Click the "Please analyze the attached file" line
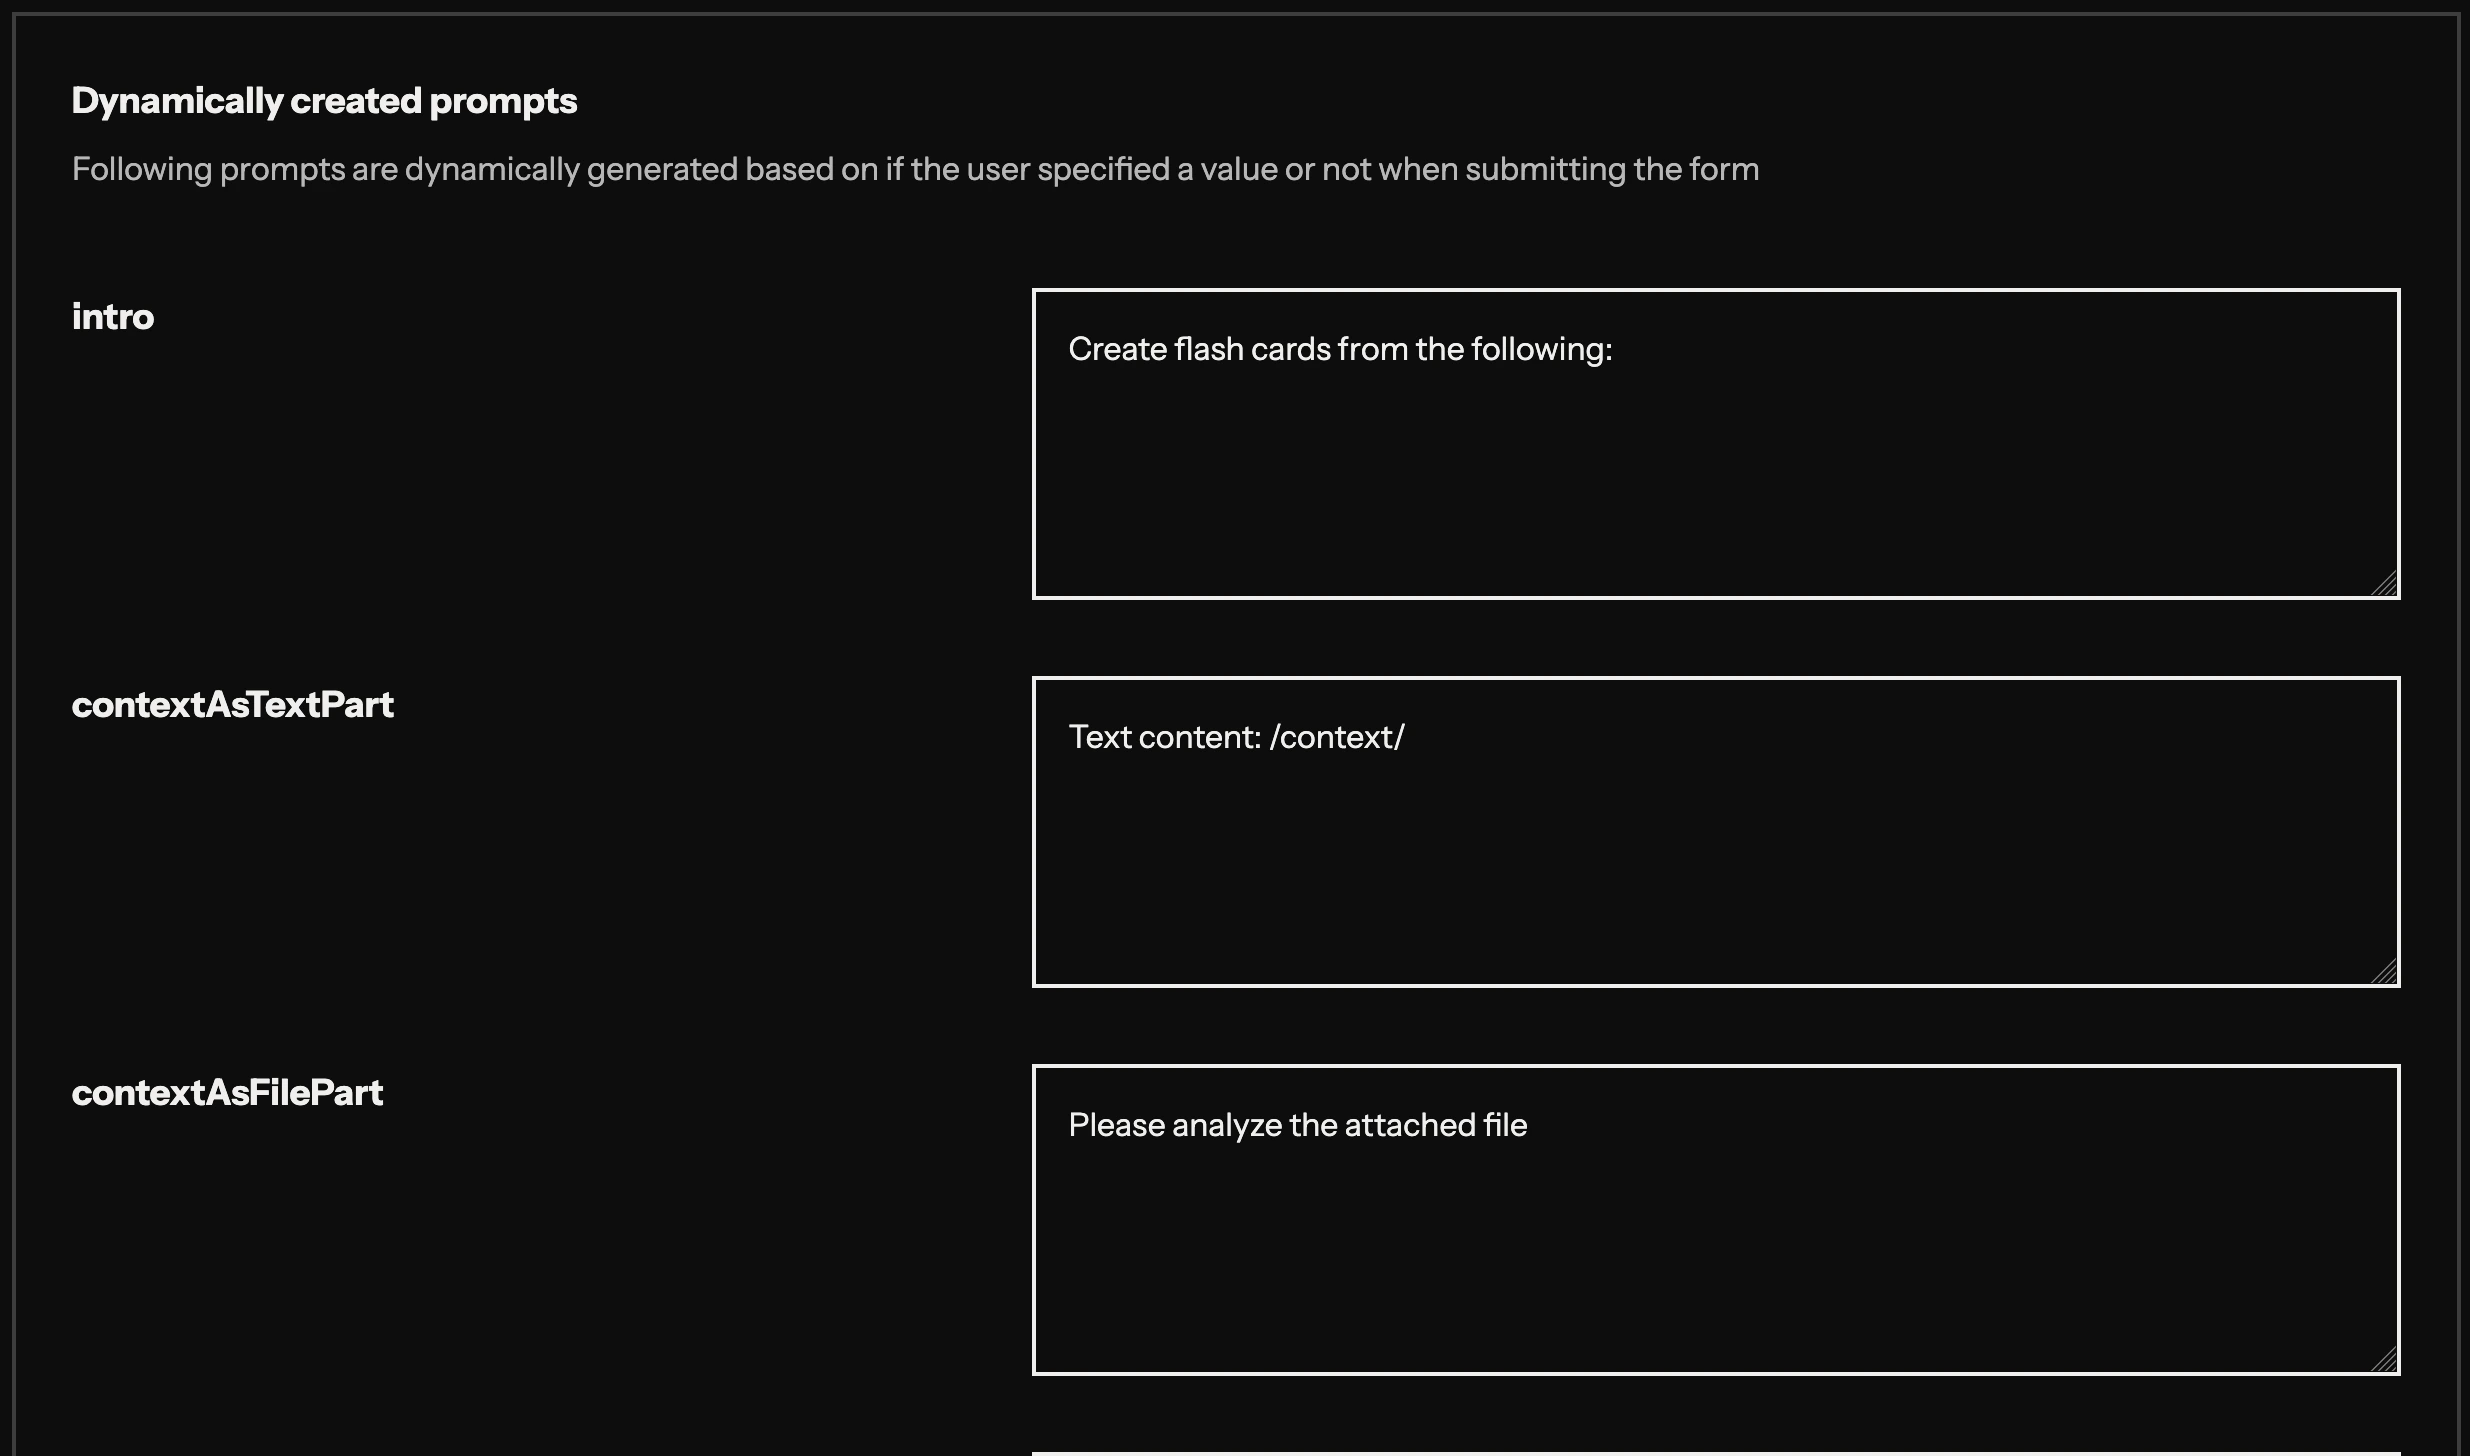Viewport: 2470px width, 1456px height. click(x=1297, y=1125)
